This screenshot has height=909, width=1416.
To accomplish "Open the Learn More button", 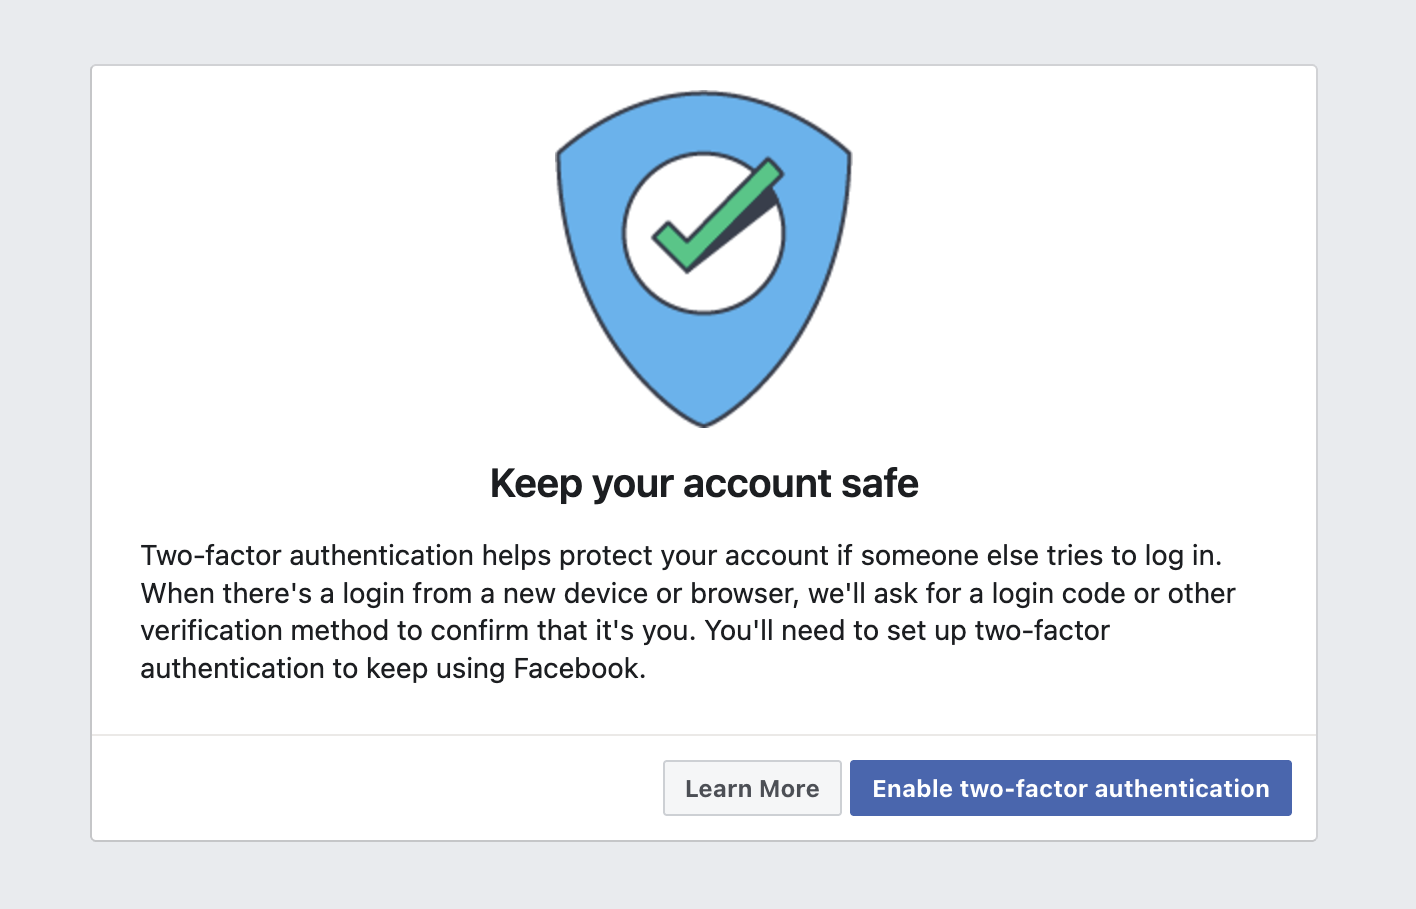I will [x=752, y=788].
